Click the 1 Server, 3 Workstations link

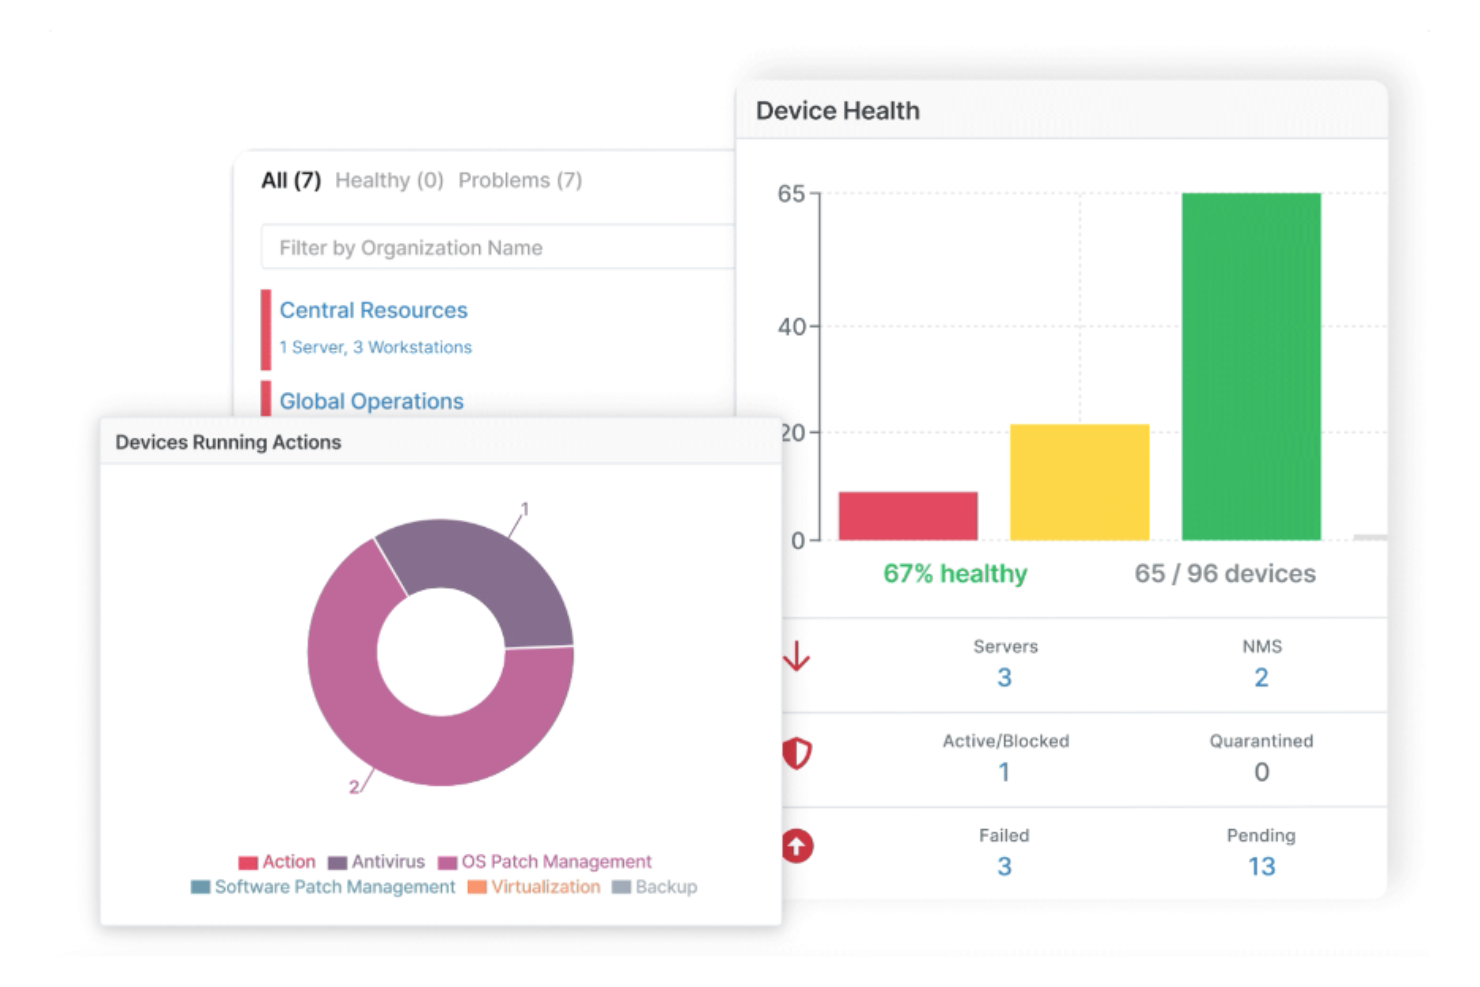coord(375,347)
